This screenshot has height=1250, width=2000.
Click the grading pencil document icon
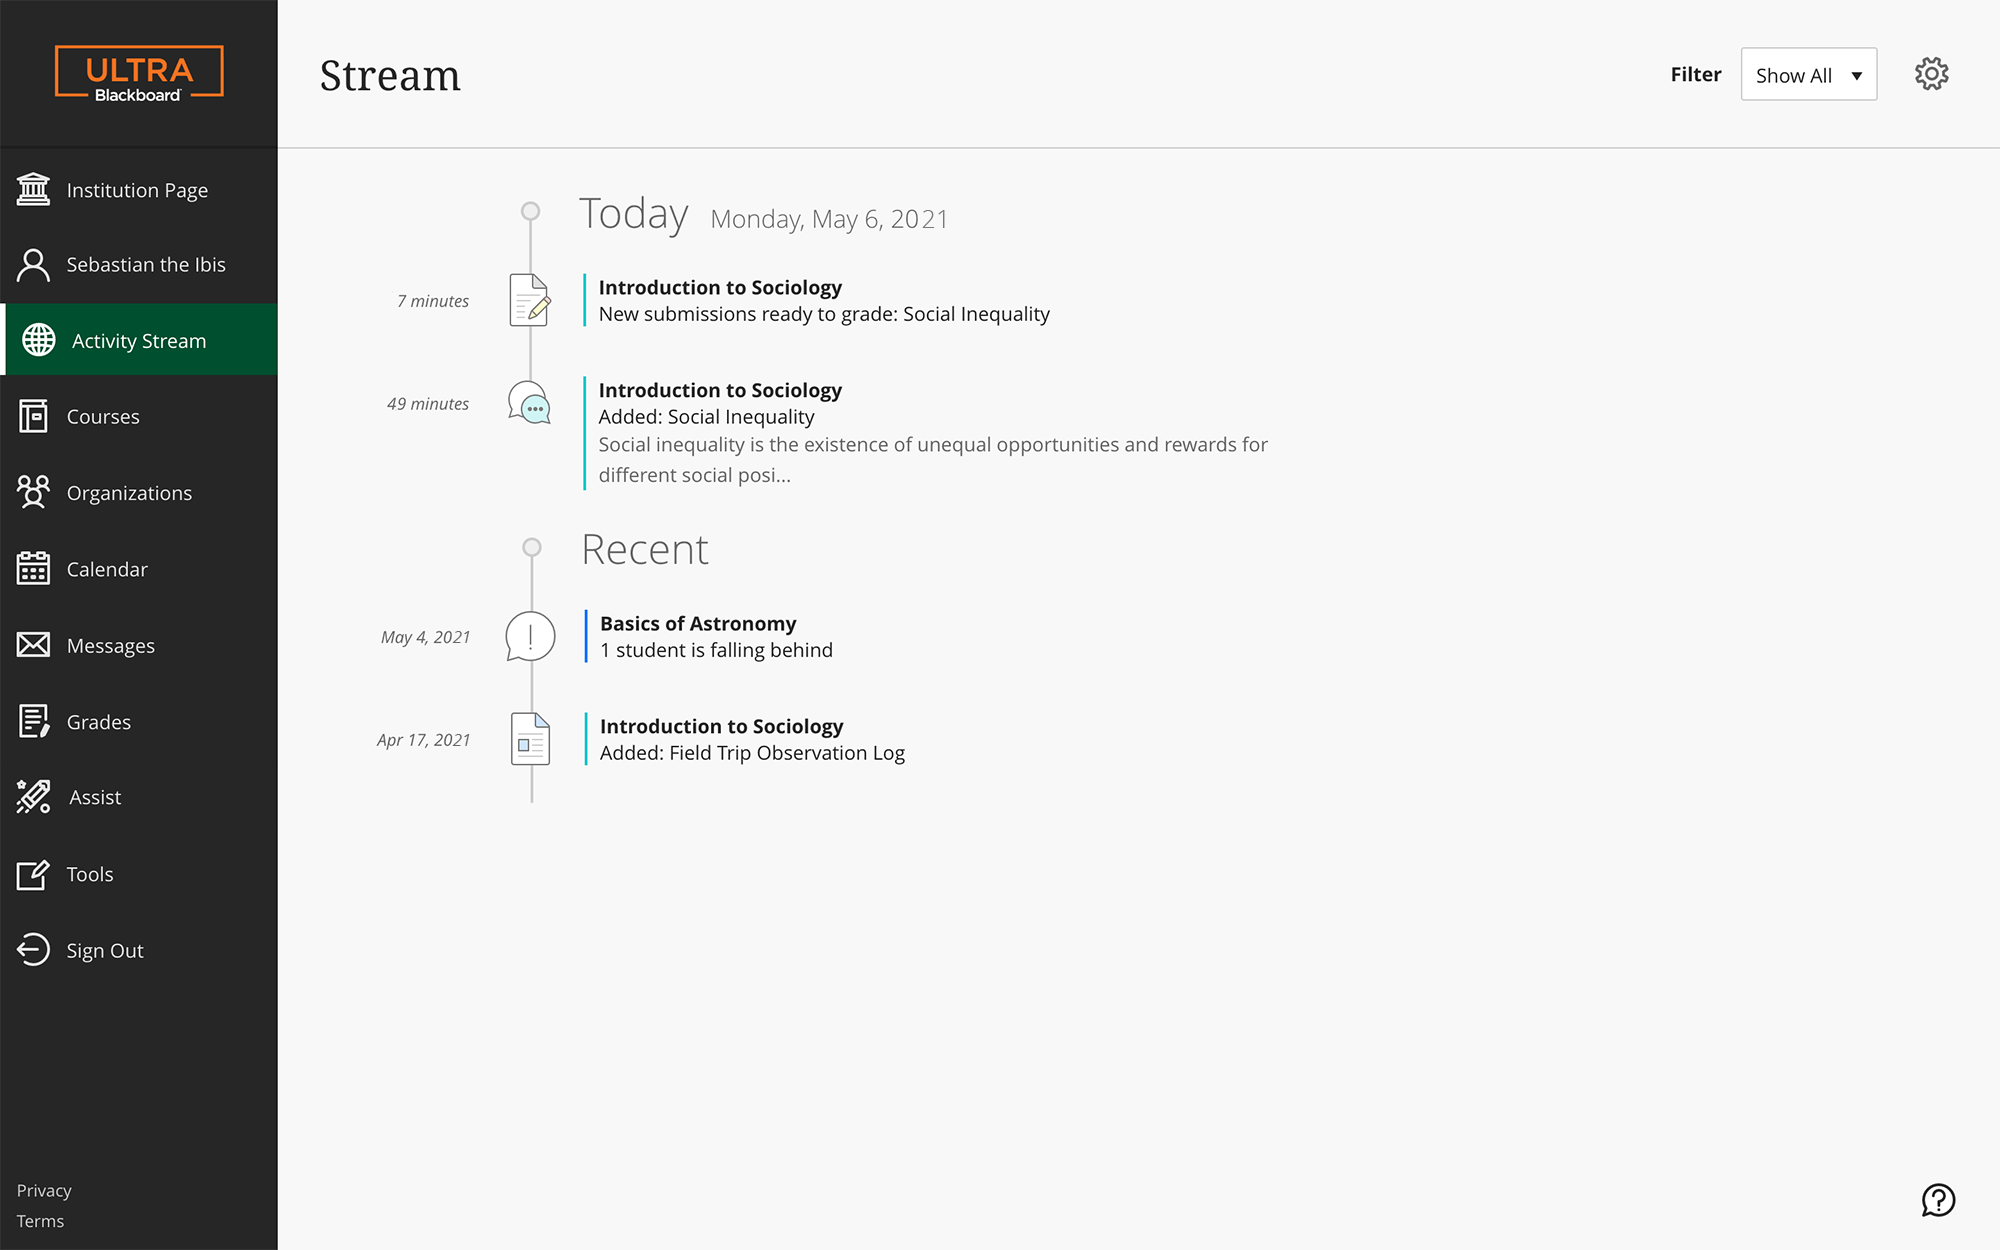(x=530, y=300)
